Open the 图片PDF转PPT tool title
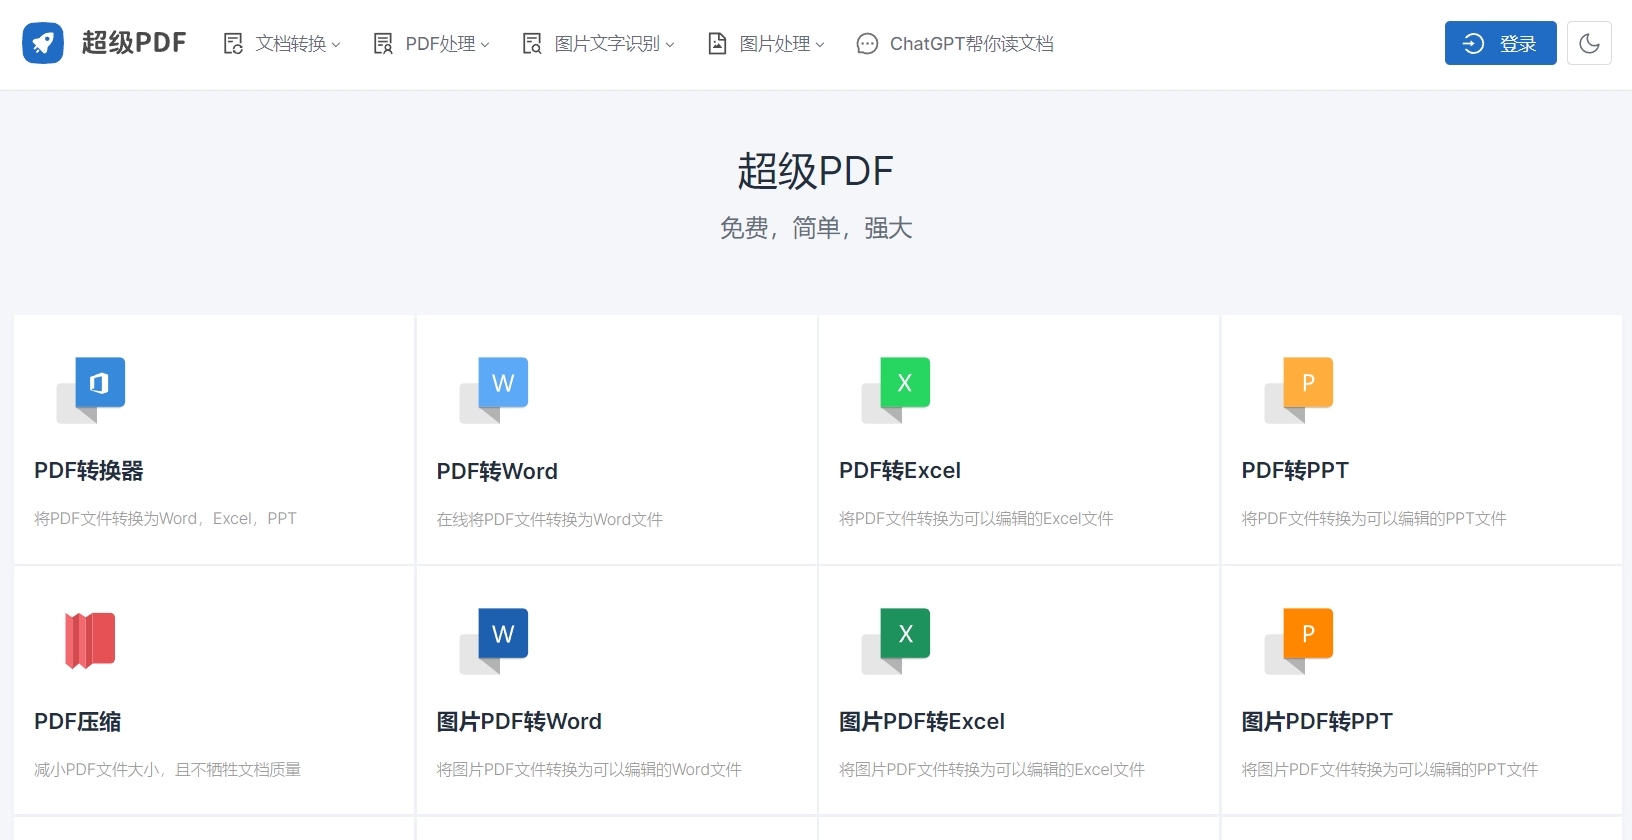1632x840 pixels. [1317, 721]
